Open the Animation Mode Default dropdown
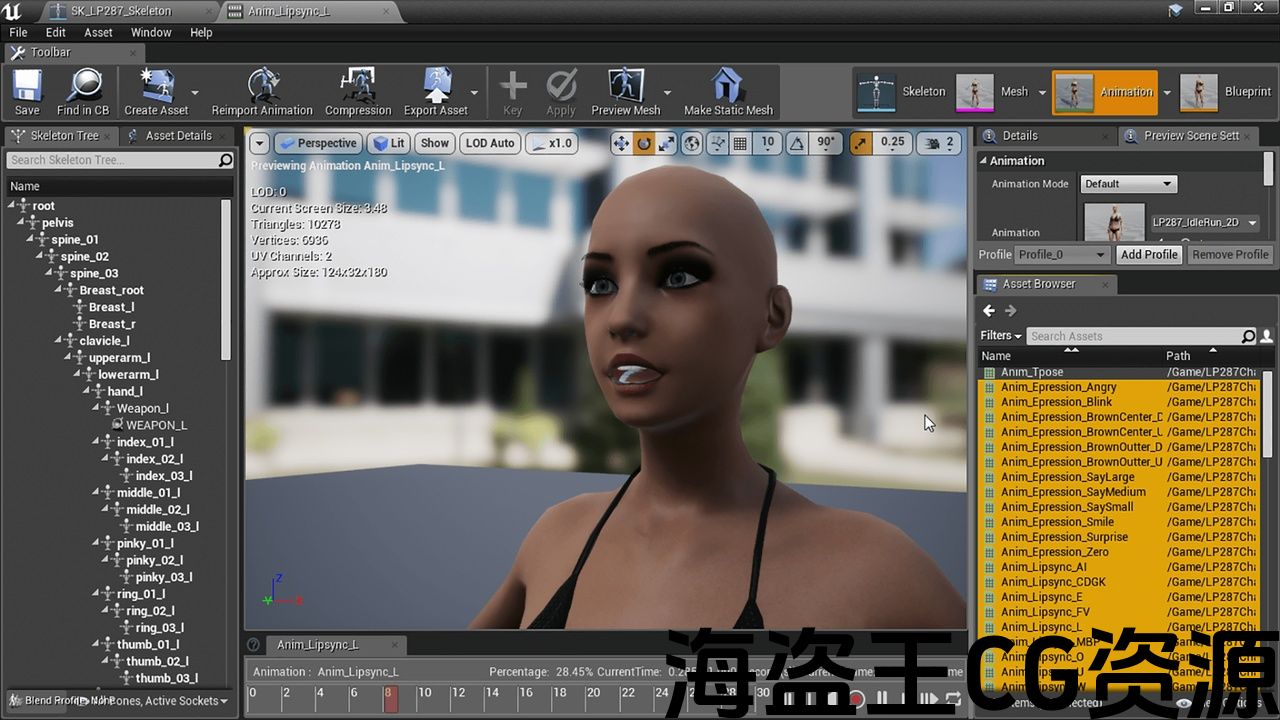The width and height of the screenshot is (1280, 720). 1127,184
